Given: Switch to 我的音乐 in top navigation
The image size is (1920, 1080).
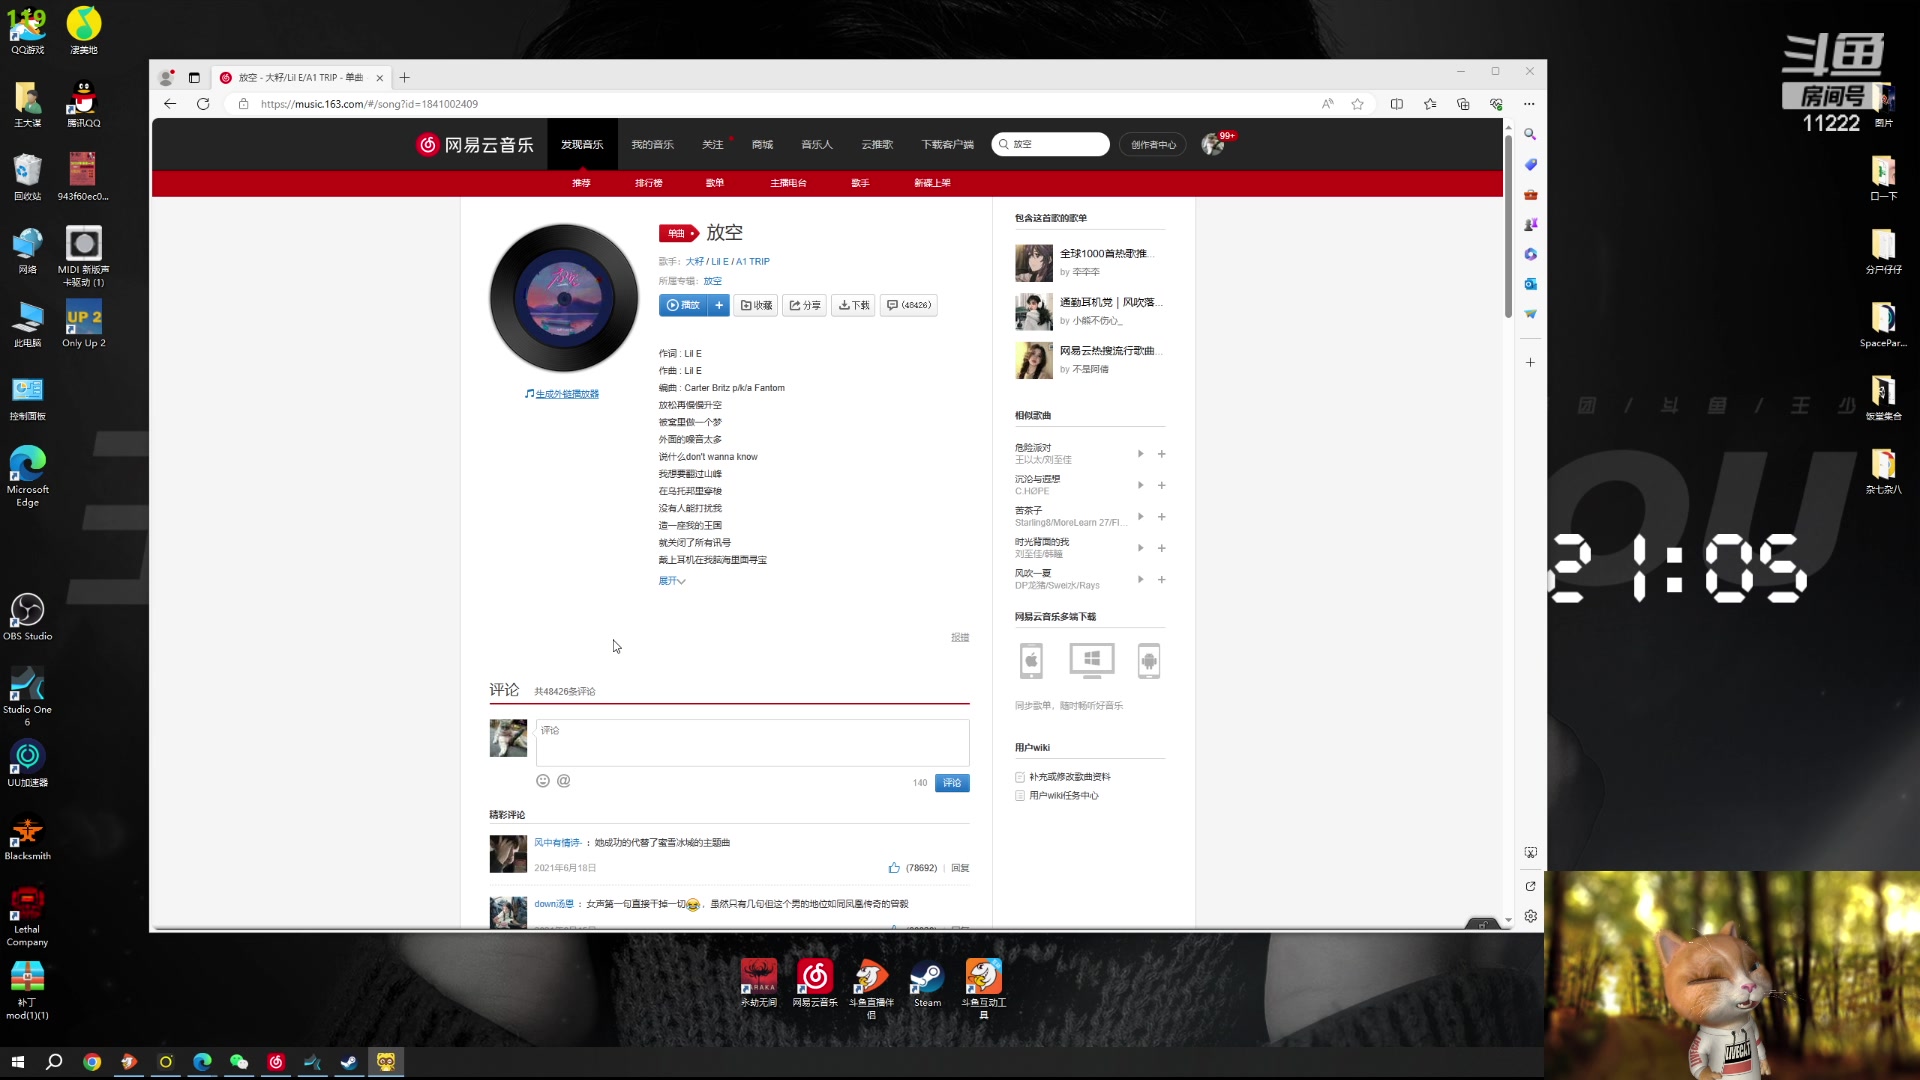Looking at the screenshot, I should (x=652, y=145).
